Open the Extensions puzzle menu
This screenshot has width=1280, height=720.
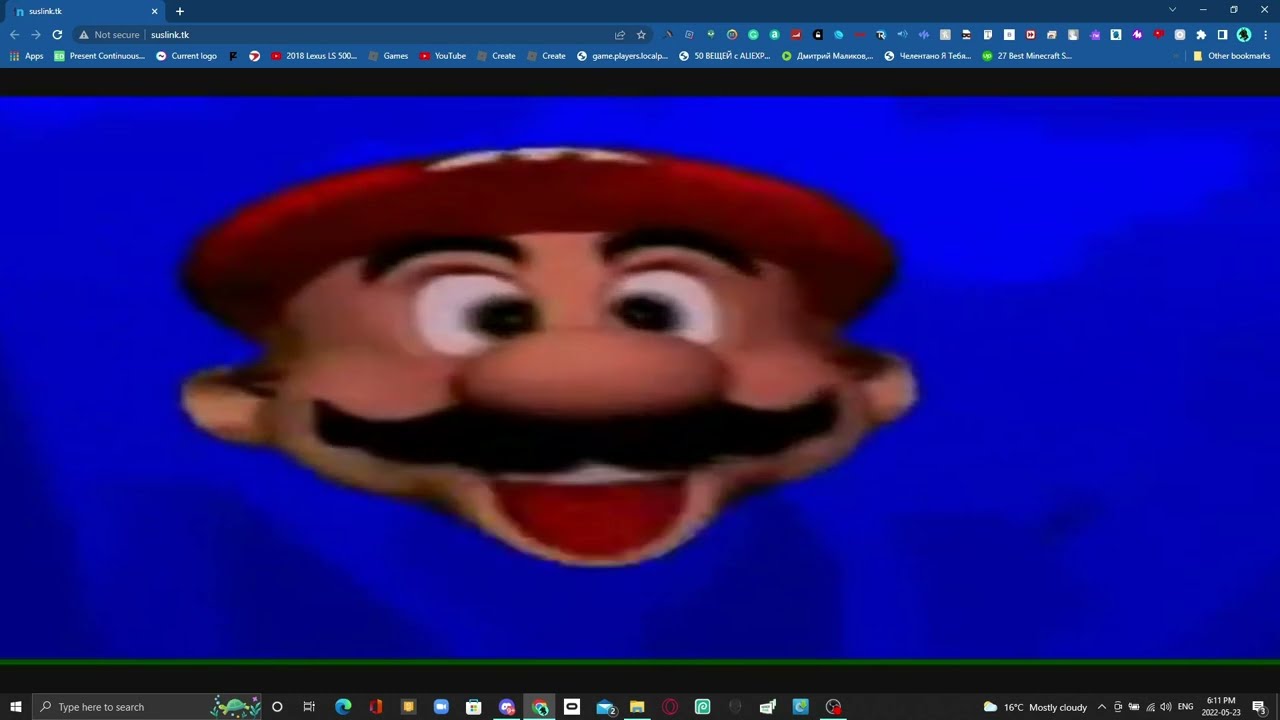1201,34
